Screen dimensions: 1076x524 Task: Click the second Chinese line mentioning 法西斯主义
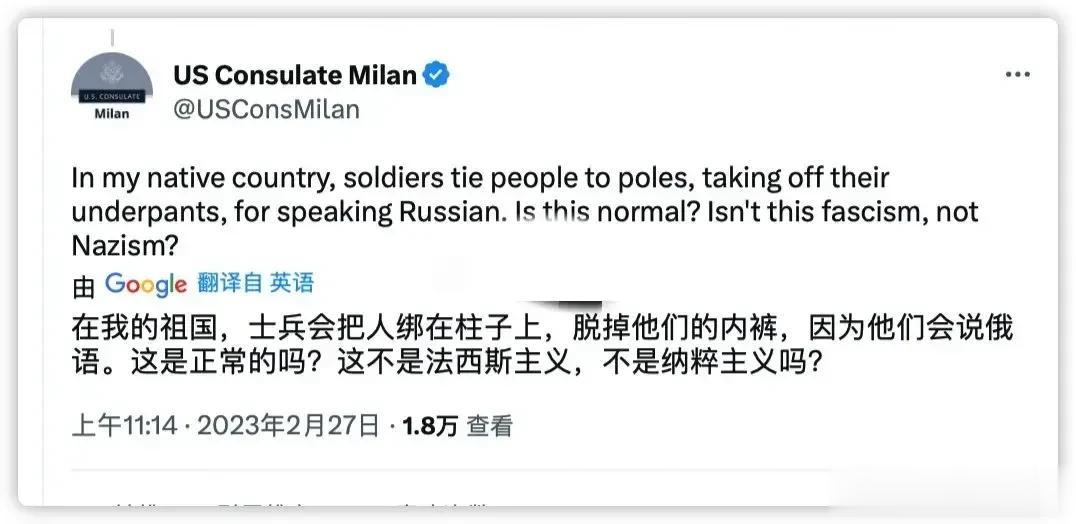click(x=447, y=363)
